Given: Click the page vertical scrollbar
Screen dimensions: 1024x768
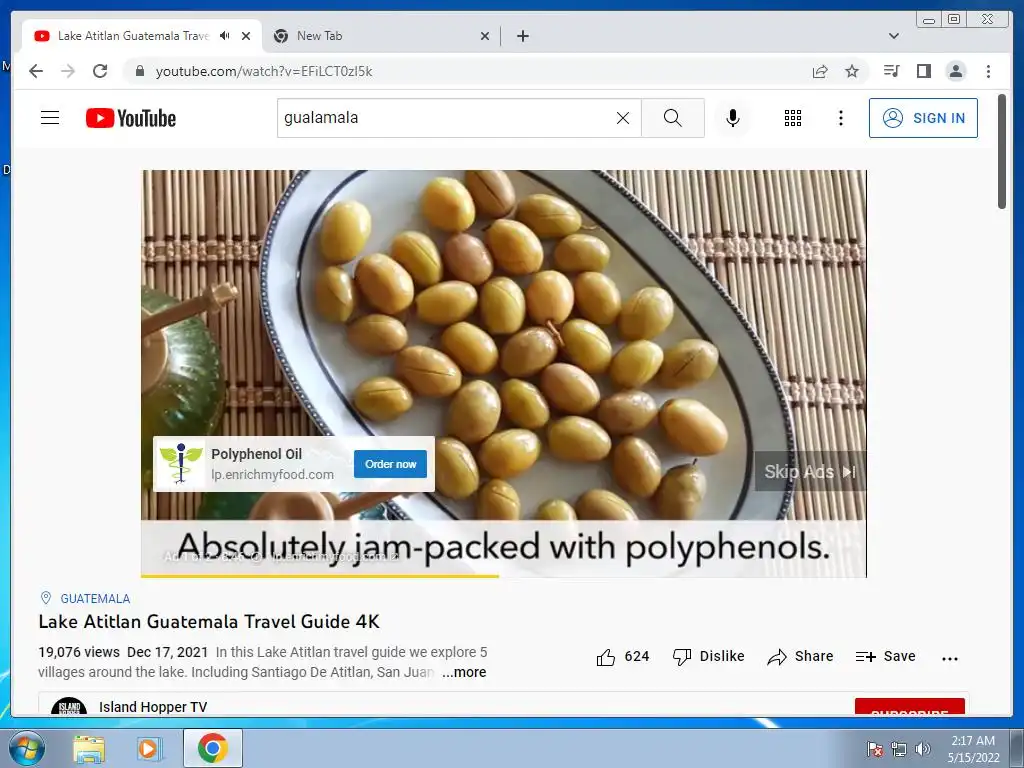Looking at the screenshot, I should pyautogui.click(x=1002, y=152).
